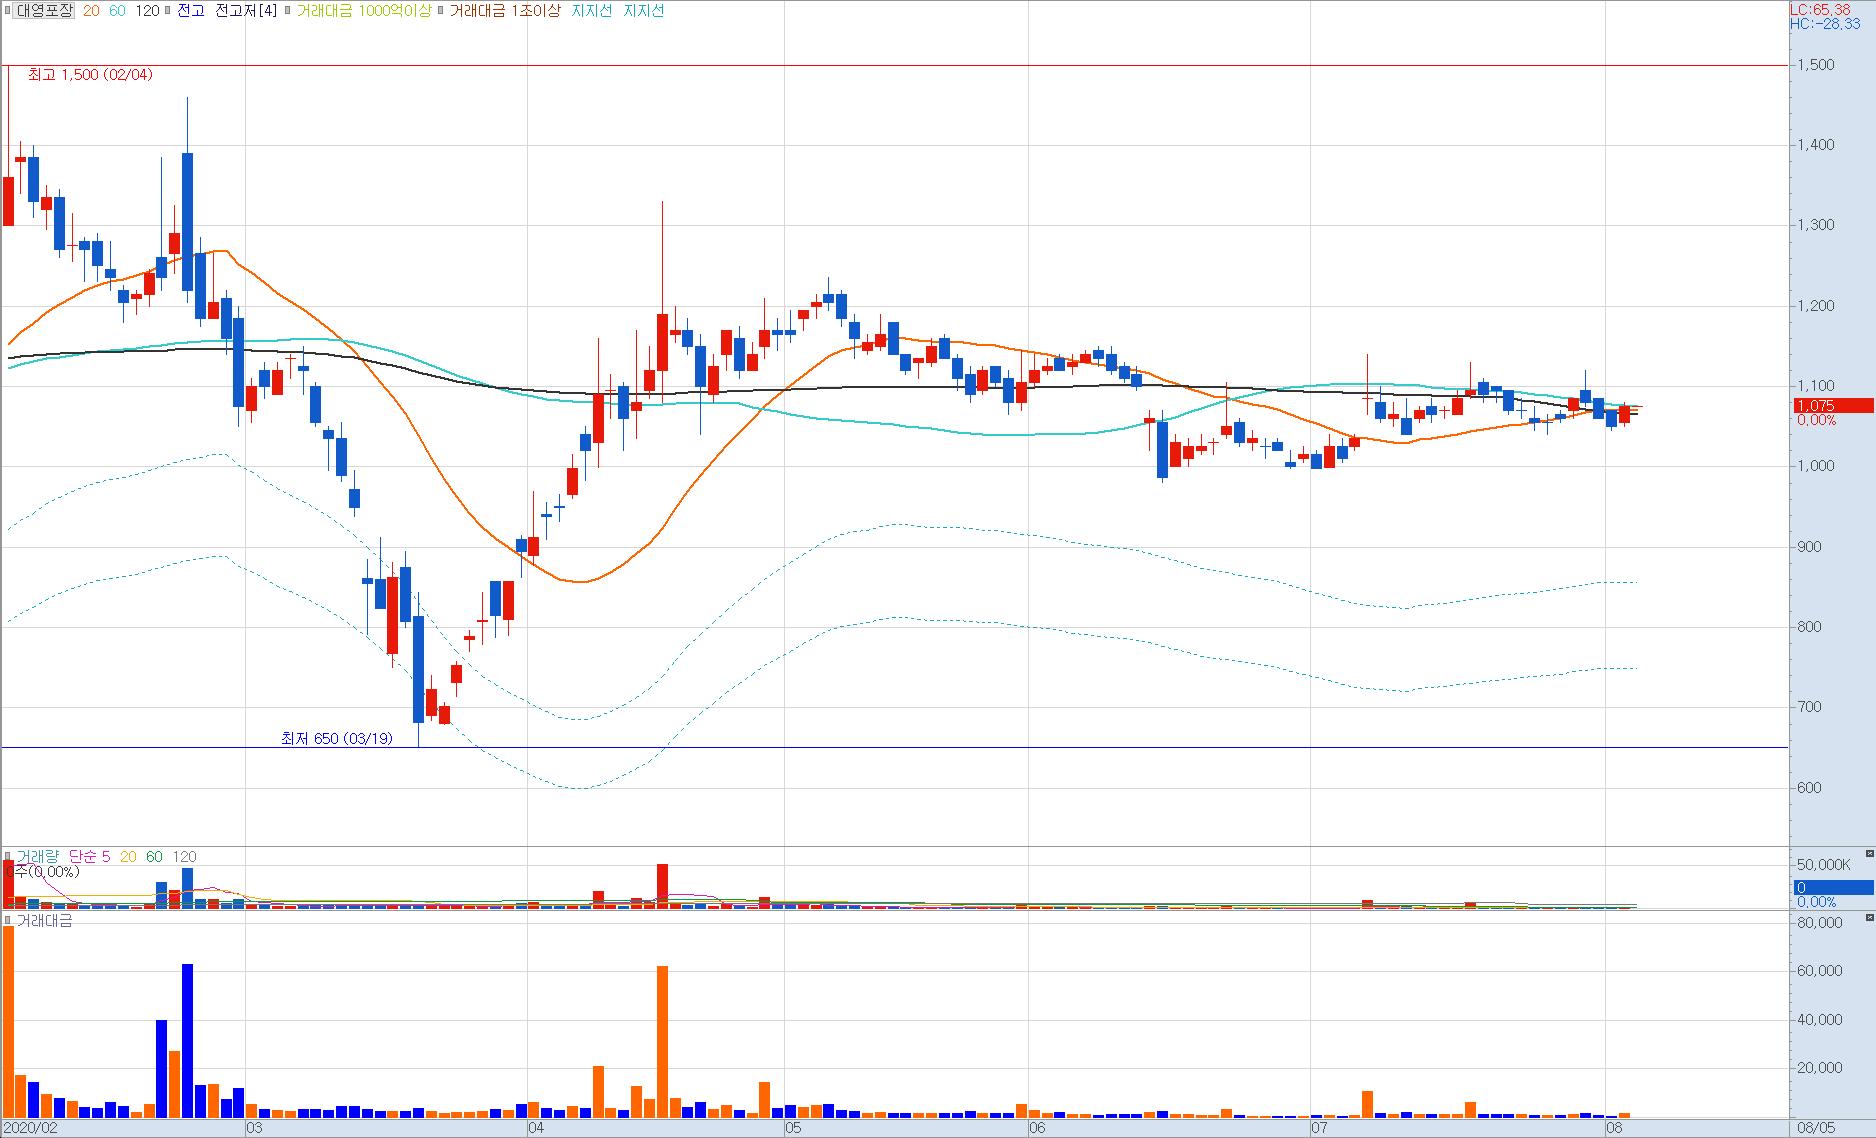1876x1138 pixels.
Task: Click the 대영포장 stock name button
Action: pyautogui.click(x=44, y=11)
